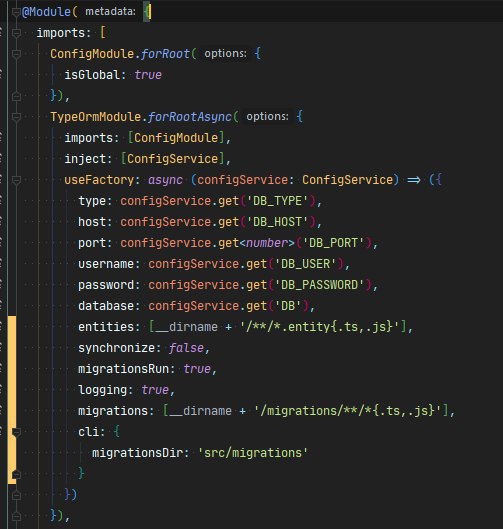Click the 'DB_PASSWORD' string literal
The width and height of the screenshot is (503, 529).
(319, 285)
